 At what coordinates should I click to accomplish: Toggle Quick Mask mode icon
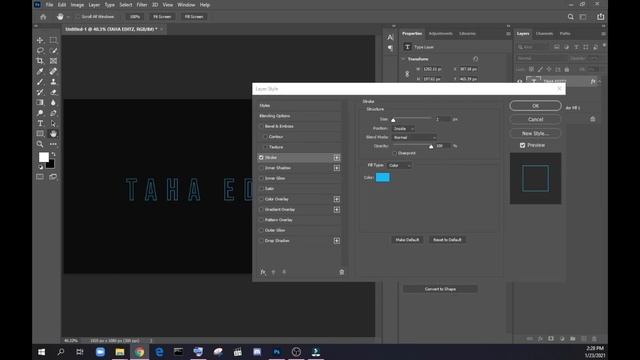point(40,177)
